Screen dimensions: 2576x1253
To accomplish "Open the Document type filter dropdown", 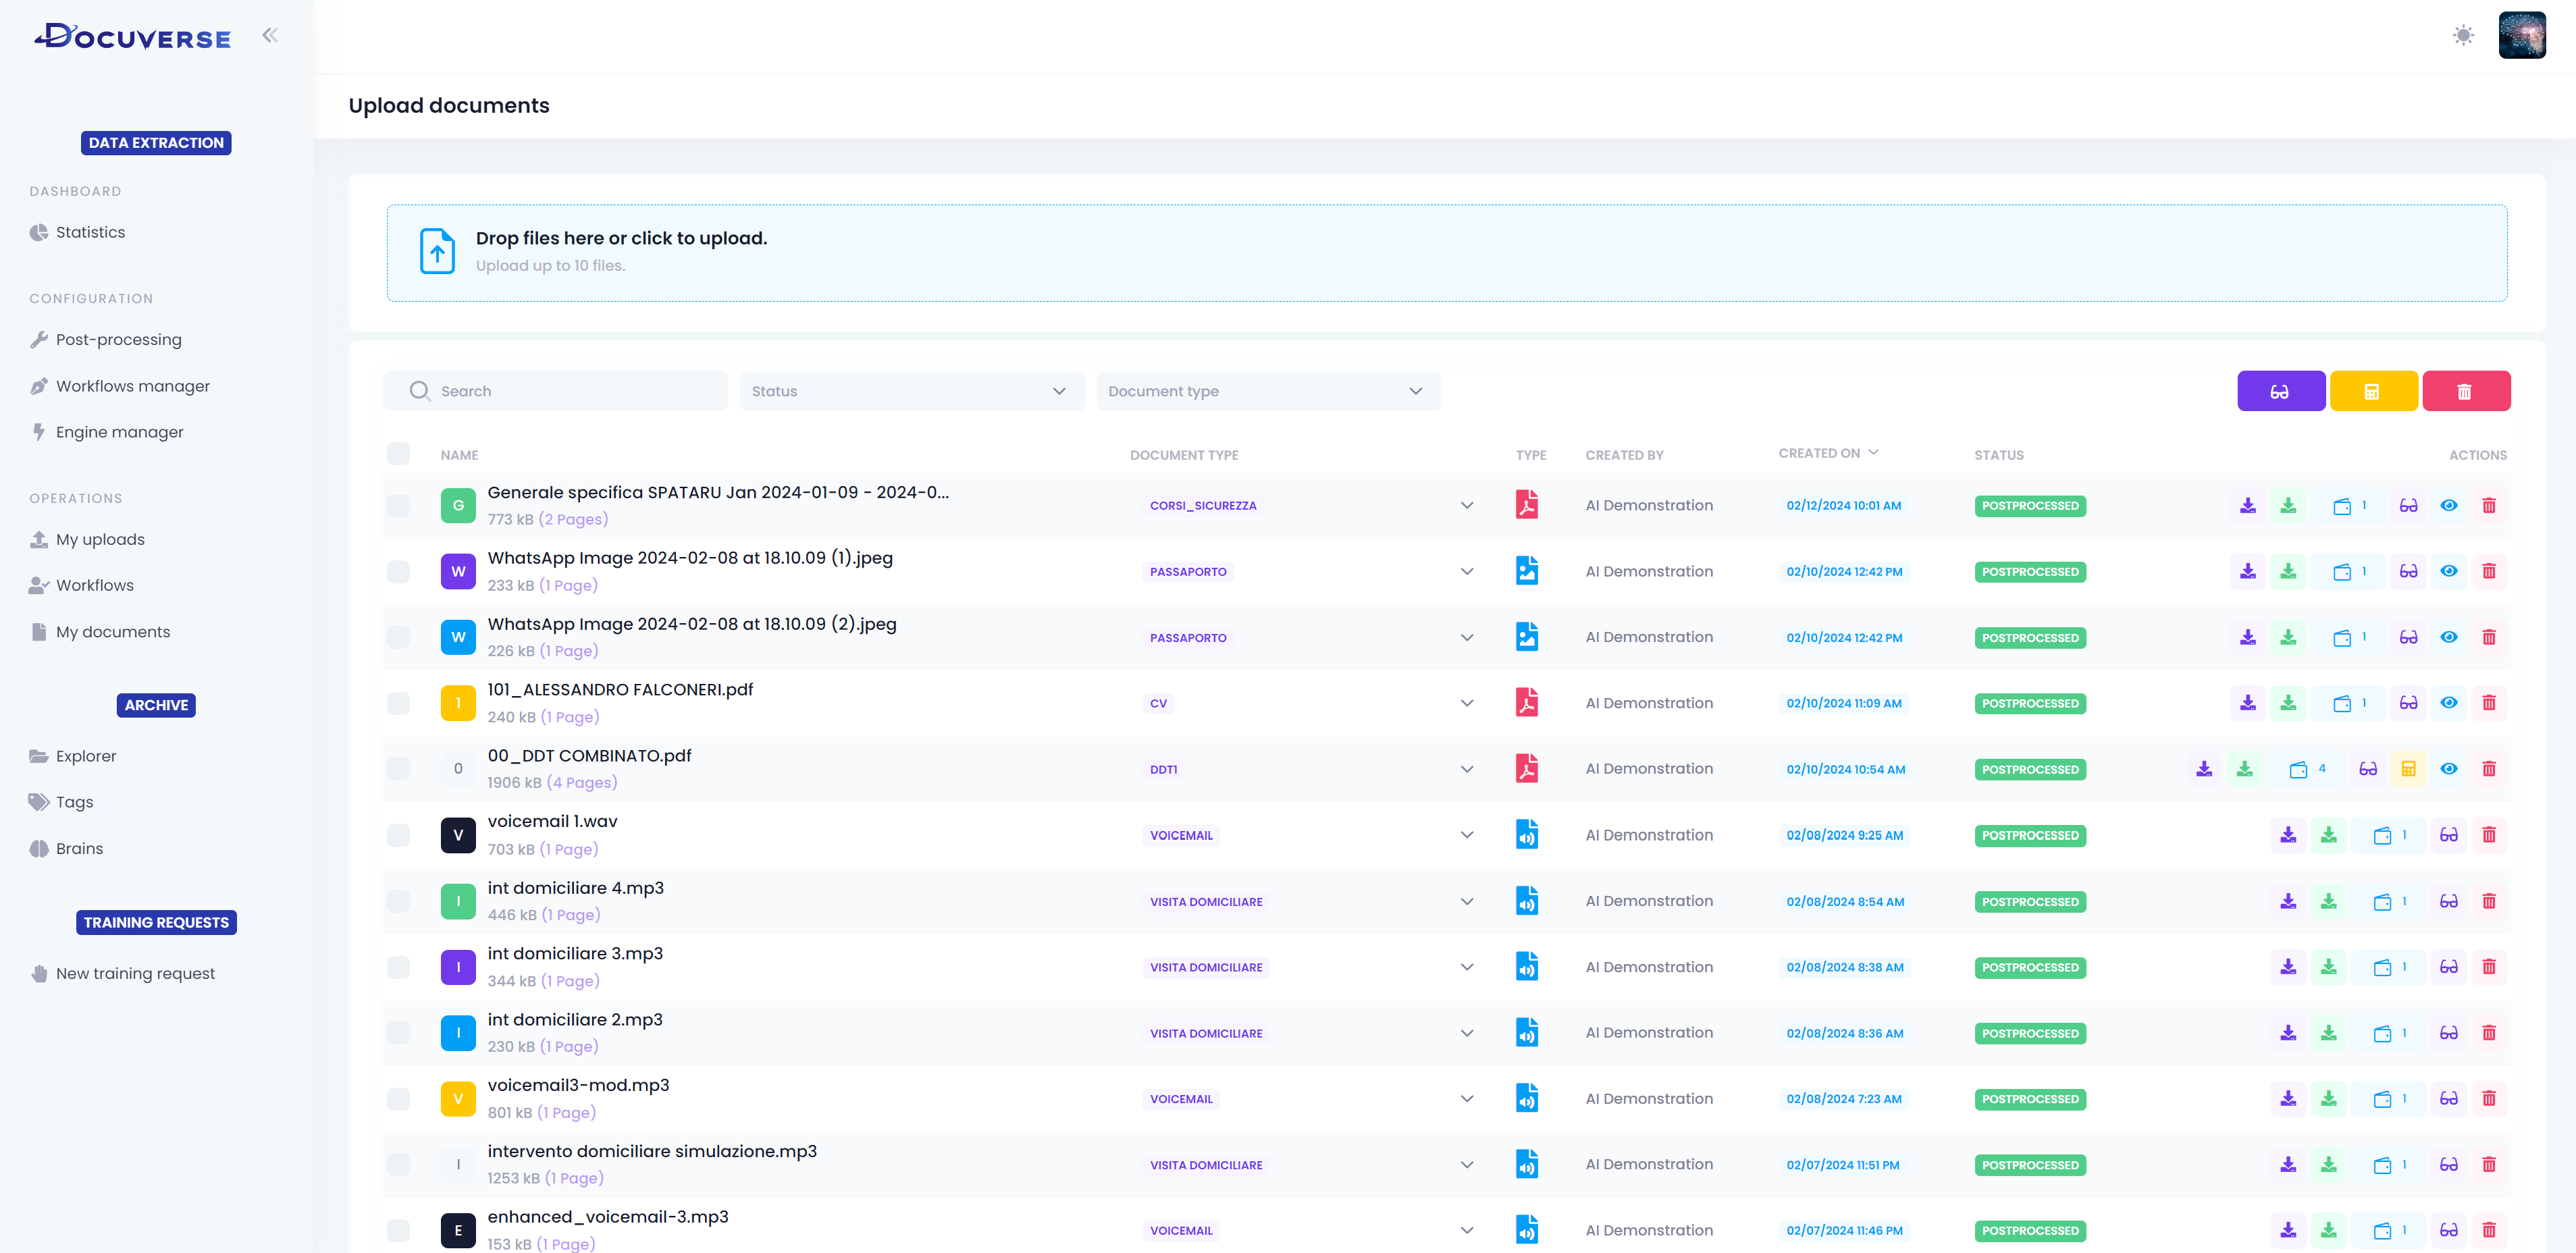I will click(x=1267, y=391).
